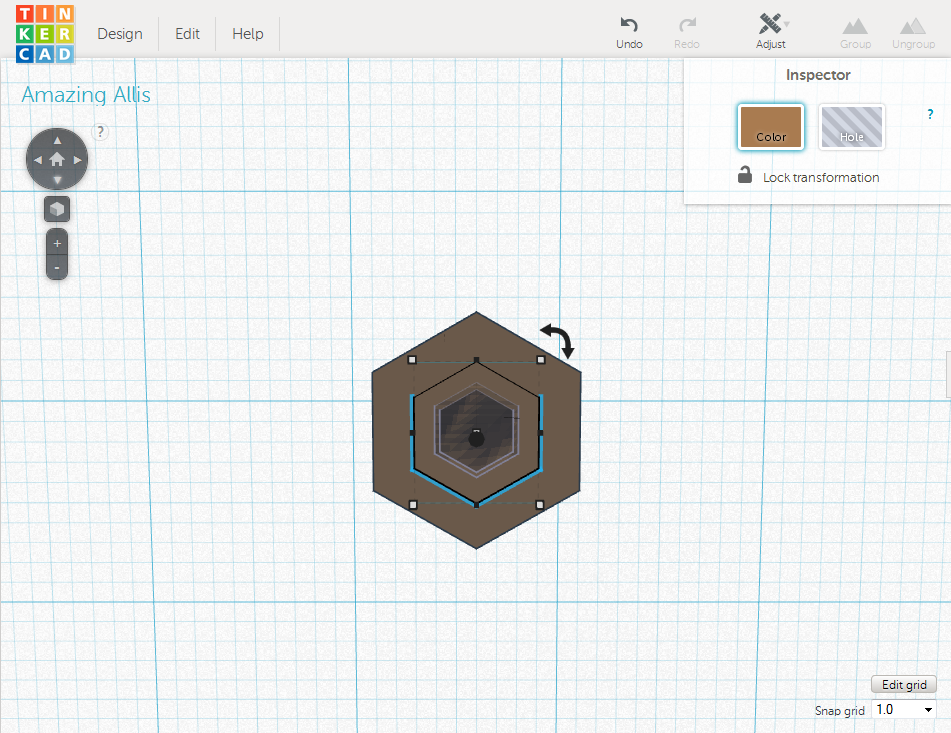Reset camera with home view button
Screen dimensions: 951x733
pyautogui.click(x=57, y=159)
